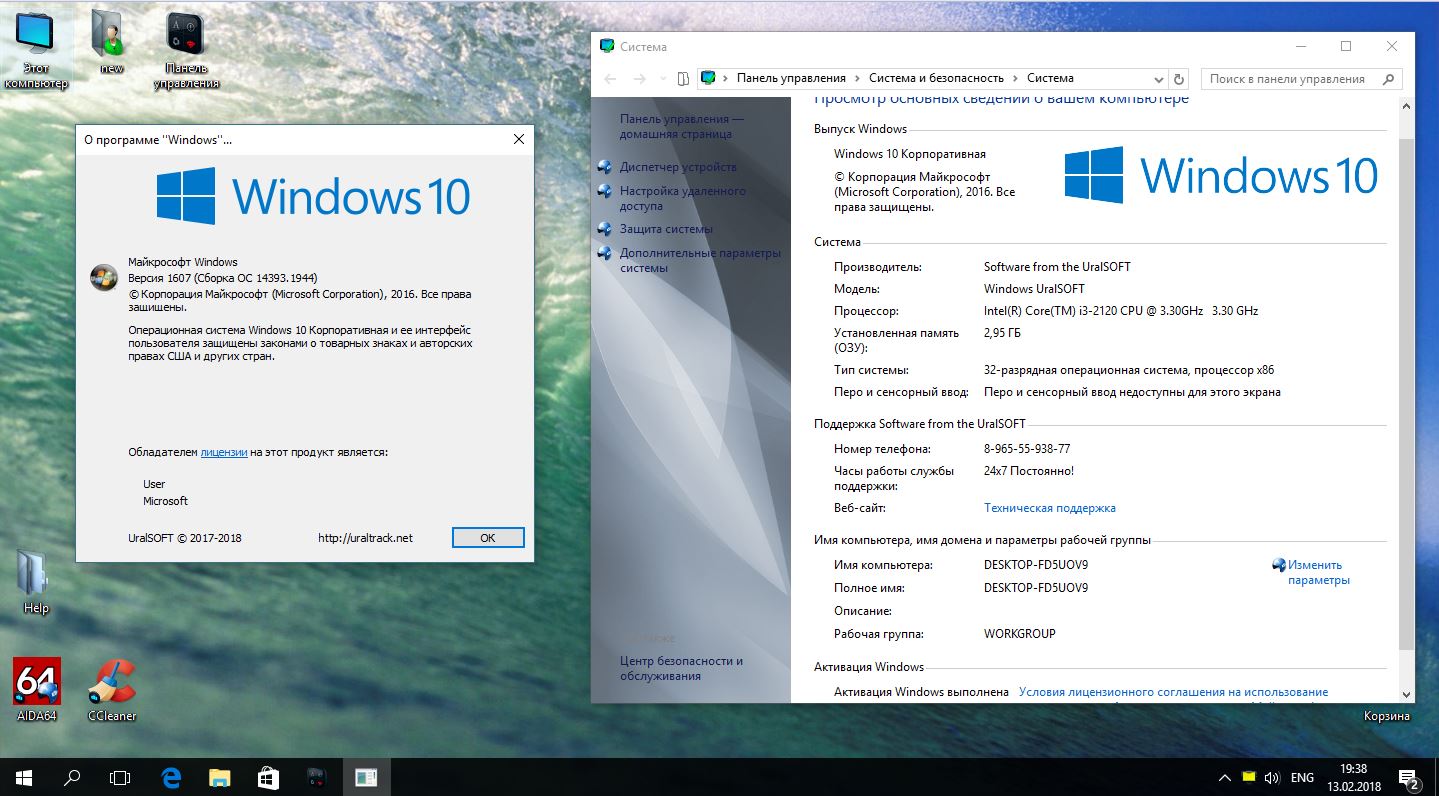Click the yellow tray icon beside volume
1439x796 pixels.
tap(1249, 777)
